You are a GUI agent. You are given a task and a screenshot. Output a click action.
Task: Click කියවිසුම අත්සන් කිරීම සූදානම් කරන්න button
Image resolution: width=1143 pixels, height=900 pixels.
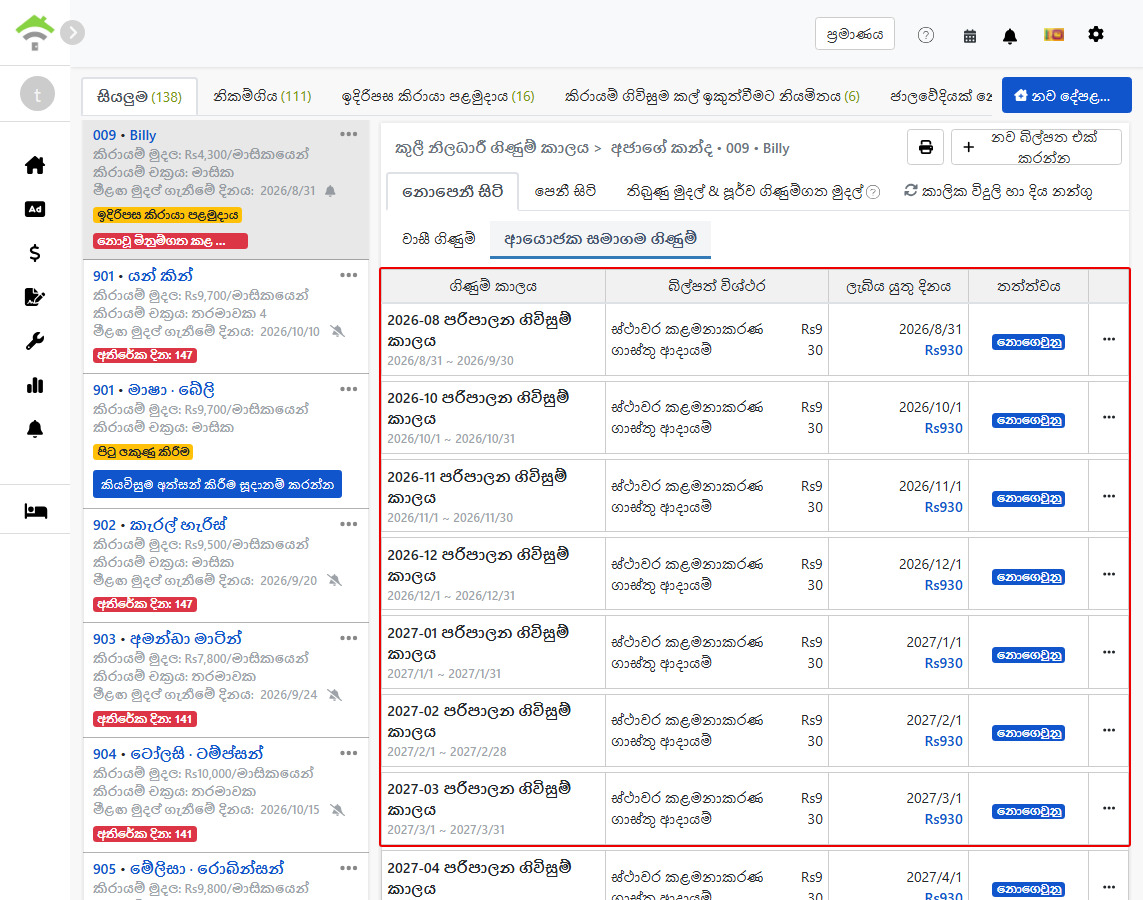[217, 484]
